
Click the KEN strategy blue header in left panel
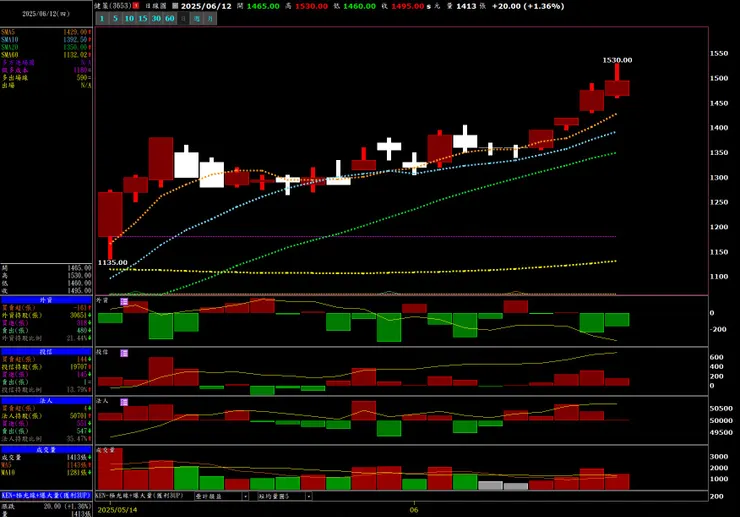tap(46, 496)
